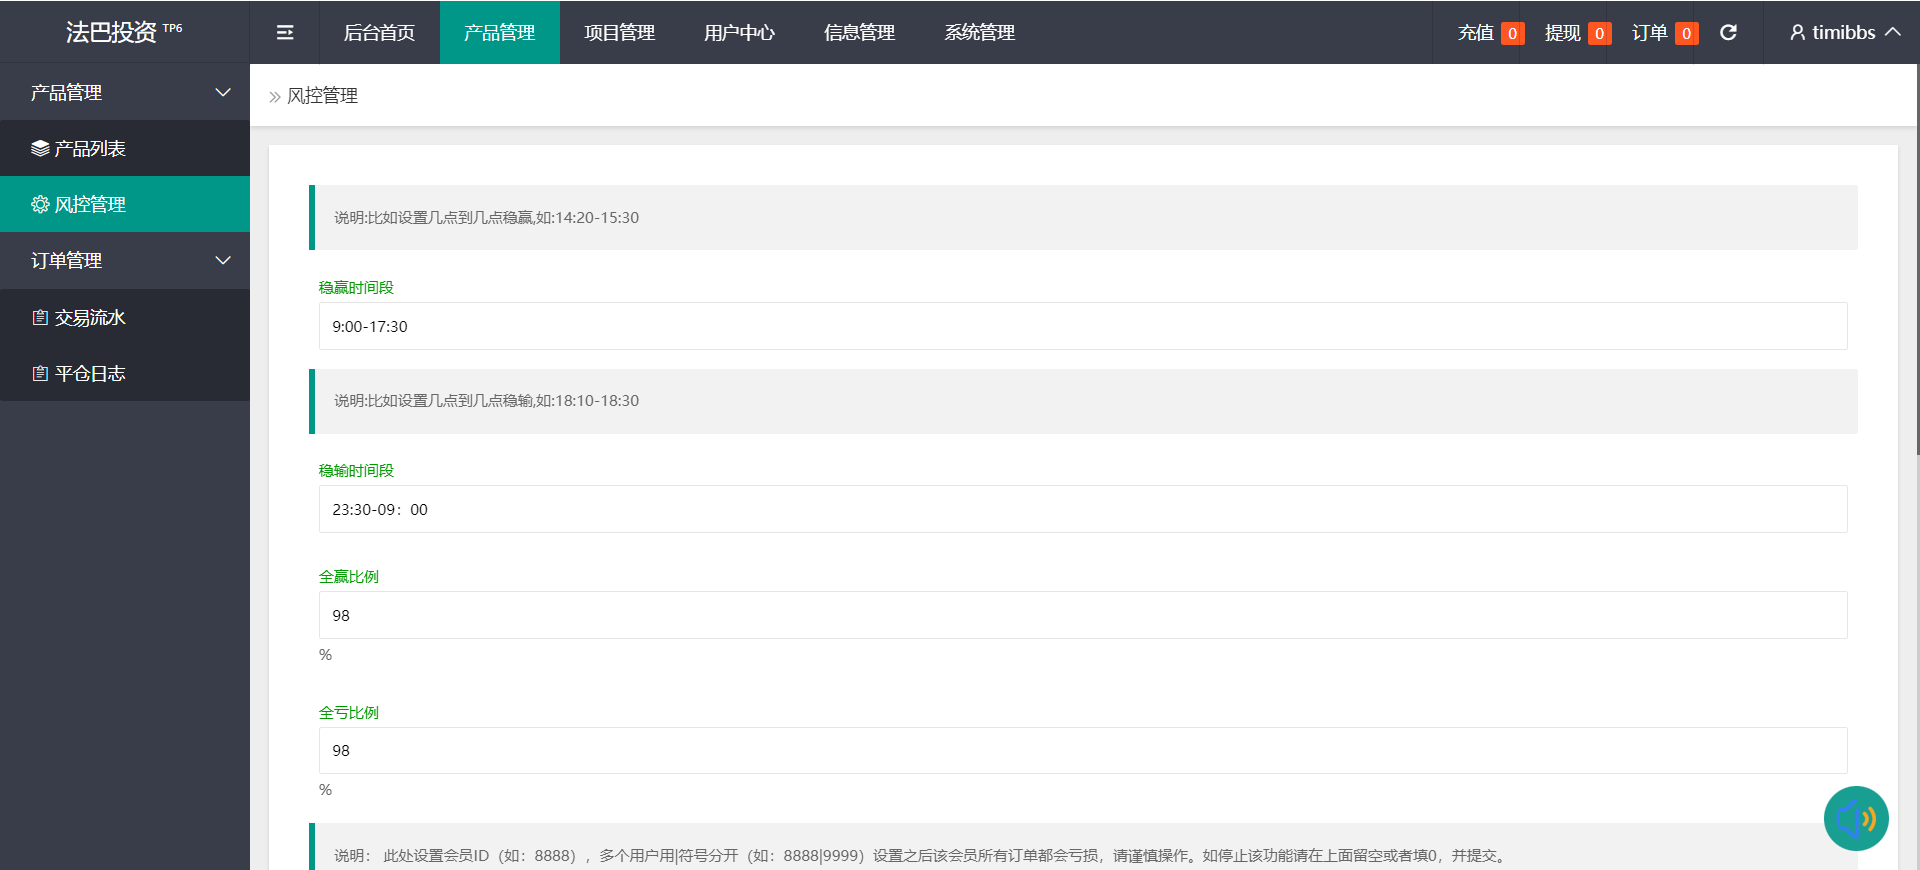Collapse the 订单管理 sidebar section
This screenshot has width=1920, height=870.
tap(223, 261)
